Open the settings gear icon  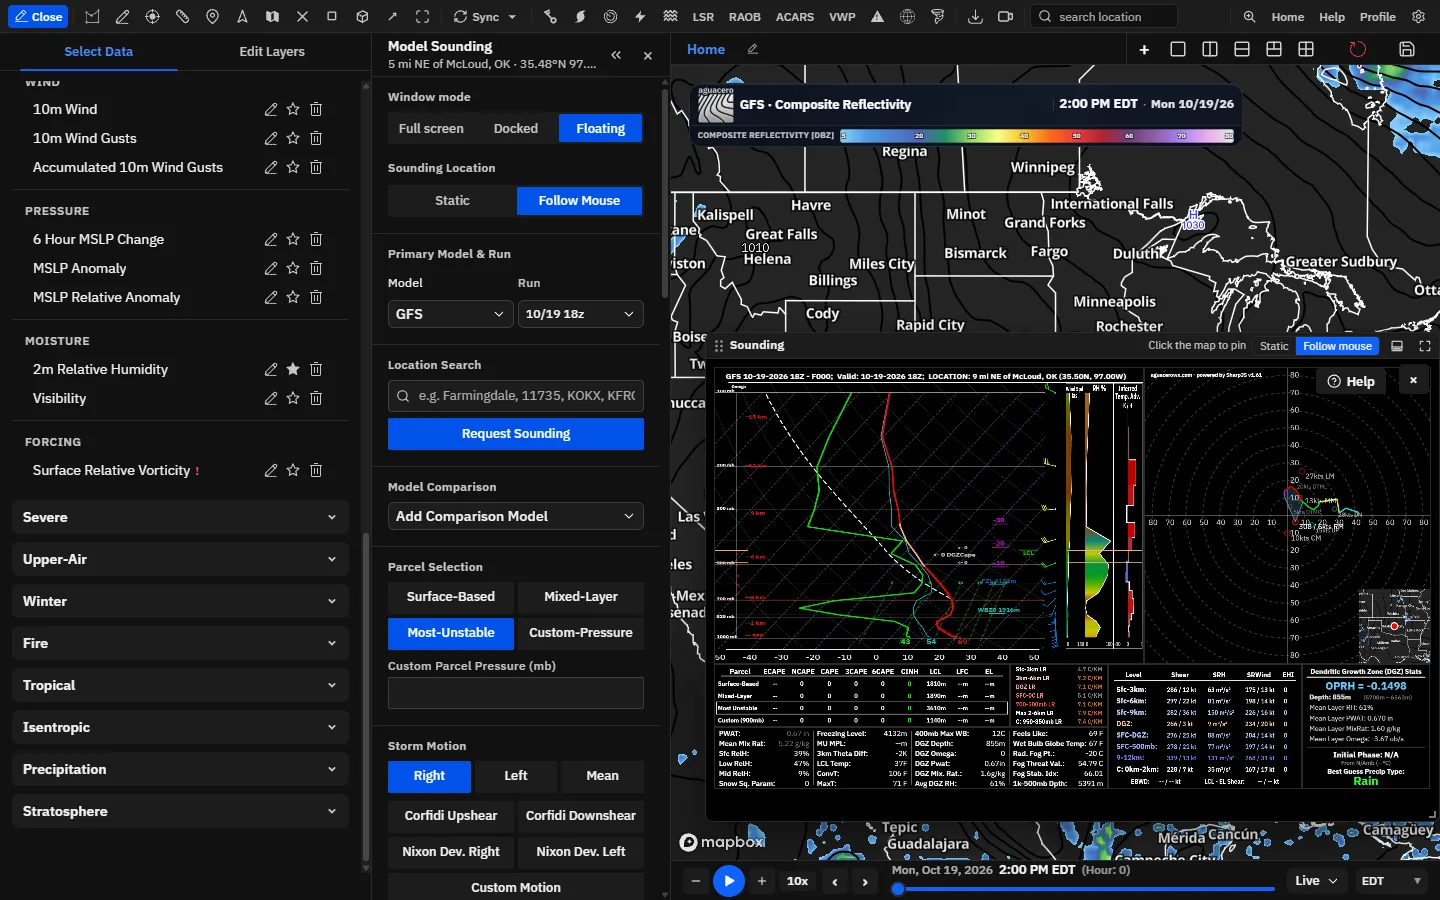click(1418, 17)
